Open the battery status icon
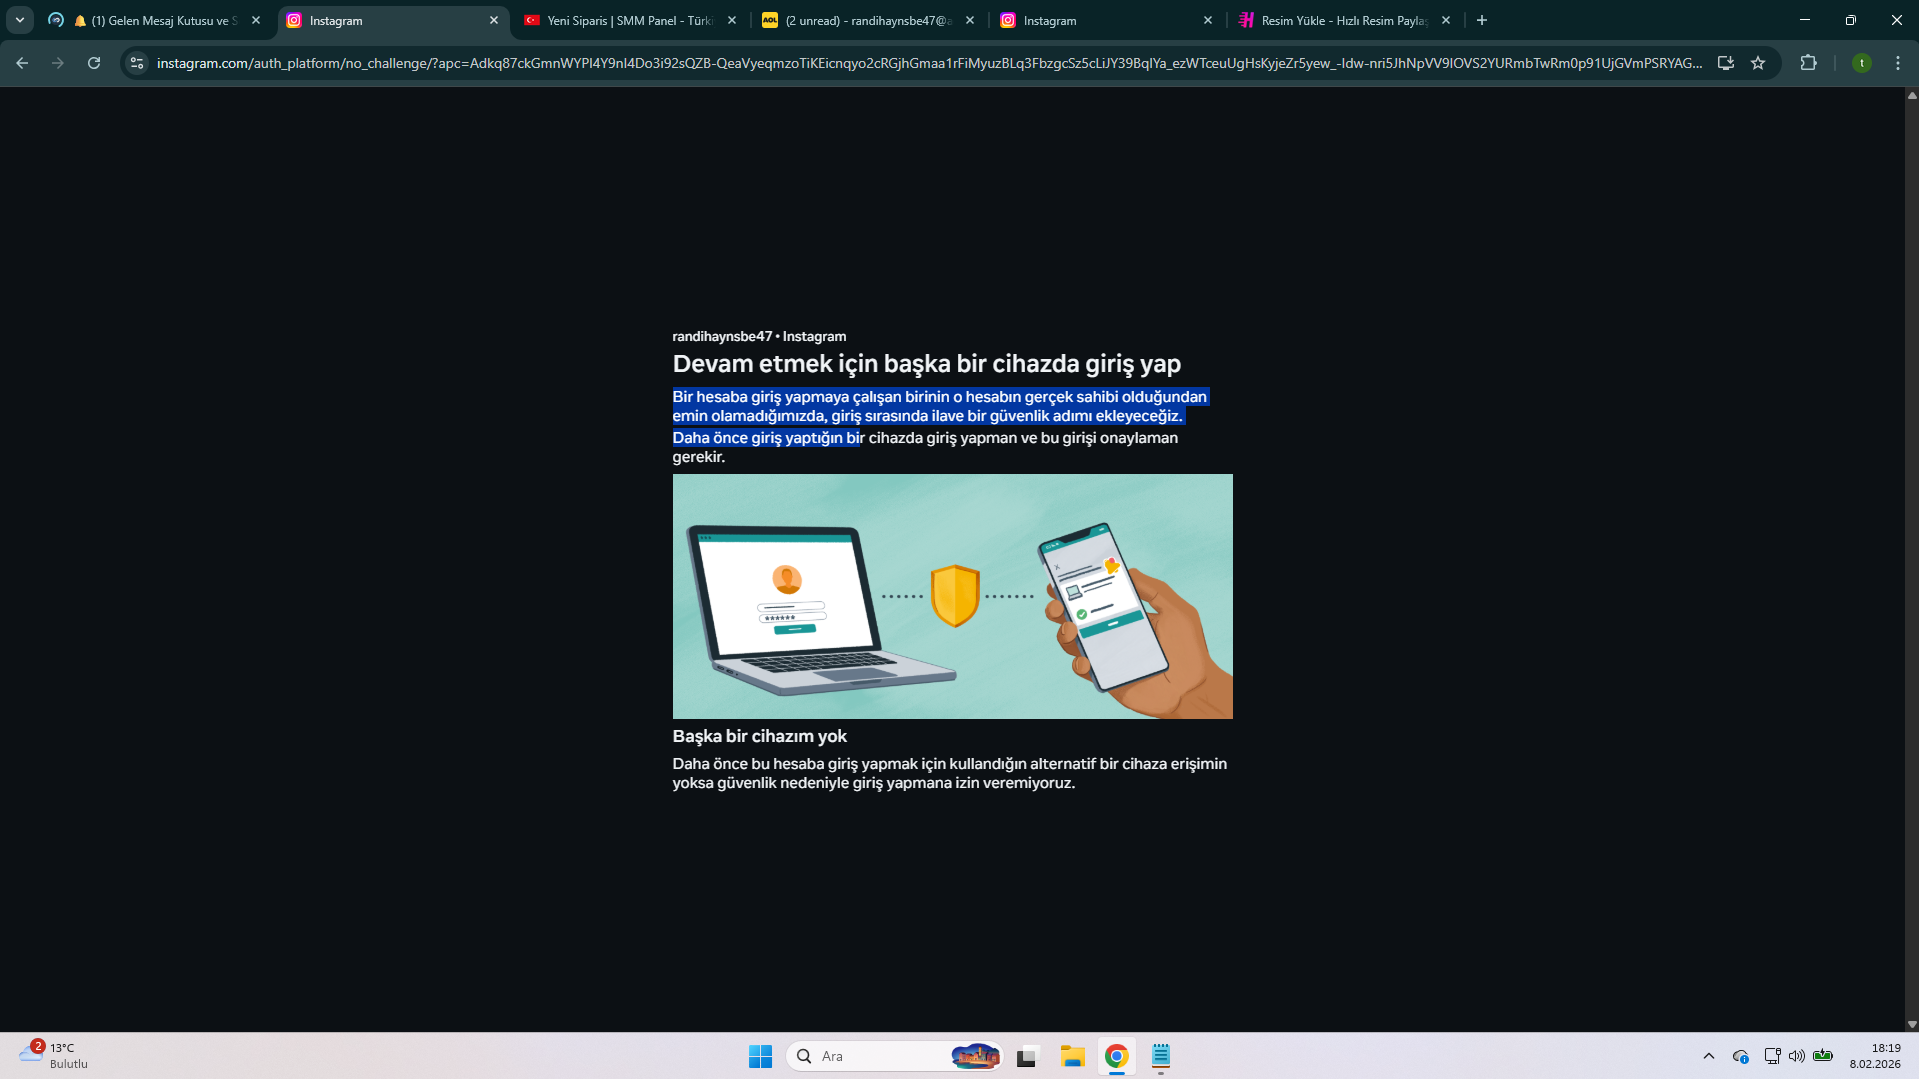Screen dimensions: 1919x1079 coord(1823,1056)
